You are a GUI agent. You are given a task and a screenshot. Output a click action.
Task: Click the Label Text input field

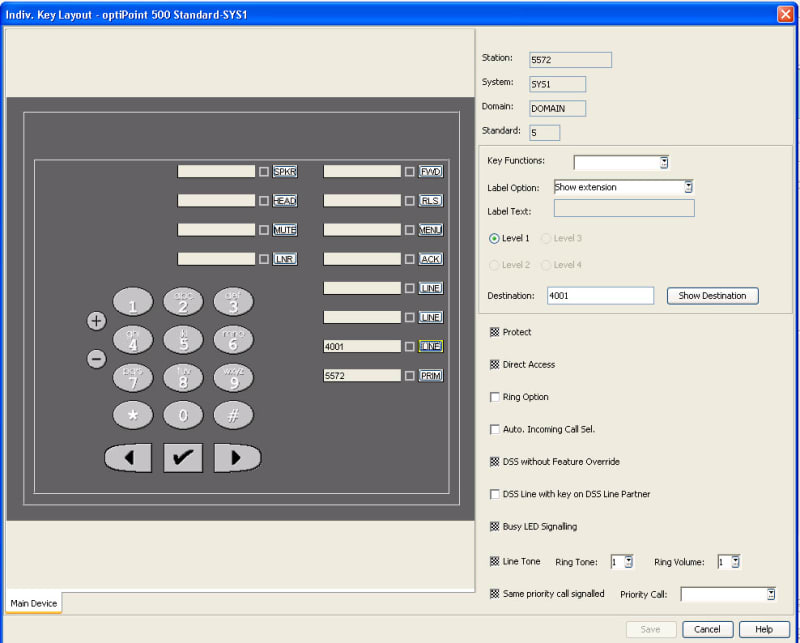624,208
